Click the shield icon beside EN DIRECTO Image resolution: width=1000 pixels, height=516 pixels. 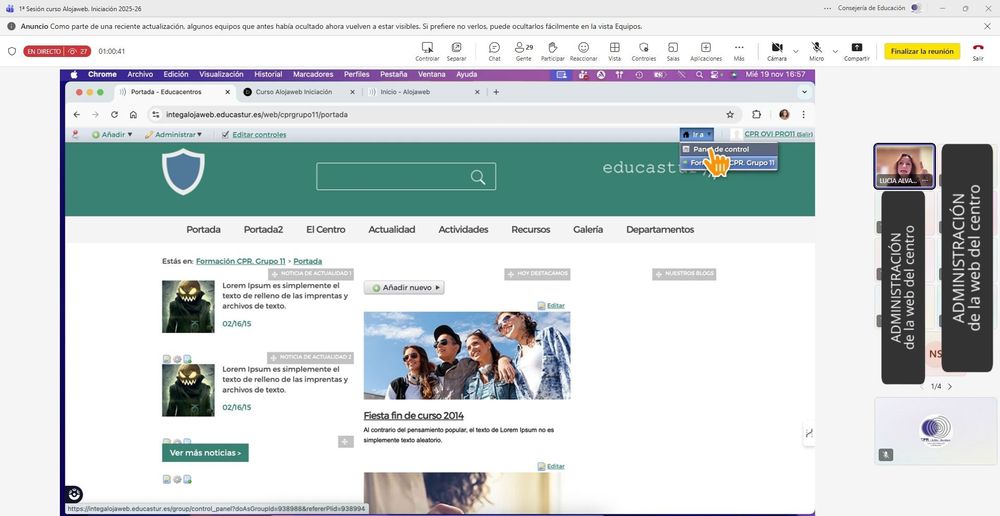[x=11, y=51]
